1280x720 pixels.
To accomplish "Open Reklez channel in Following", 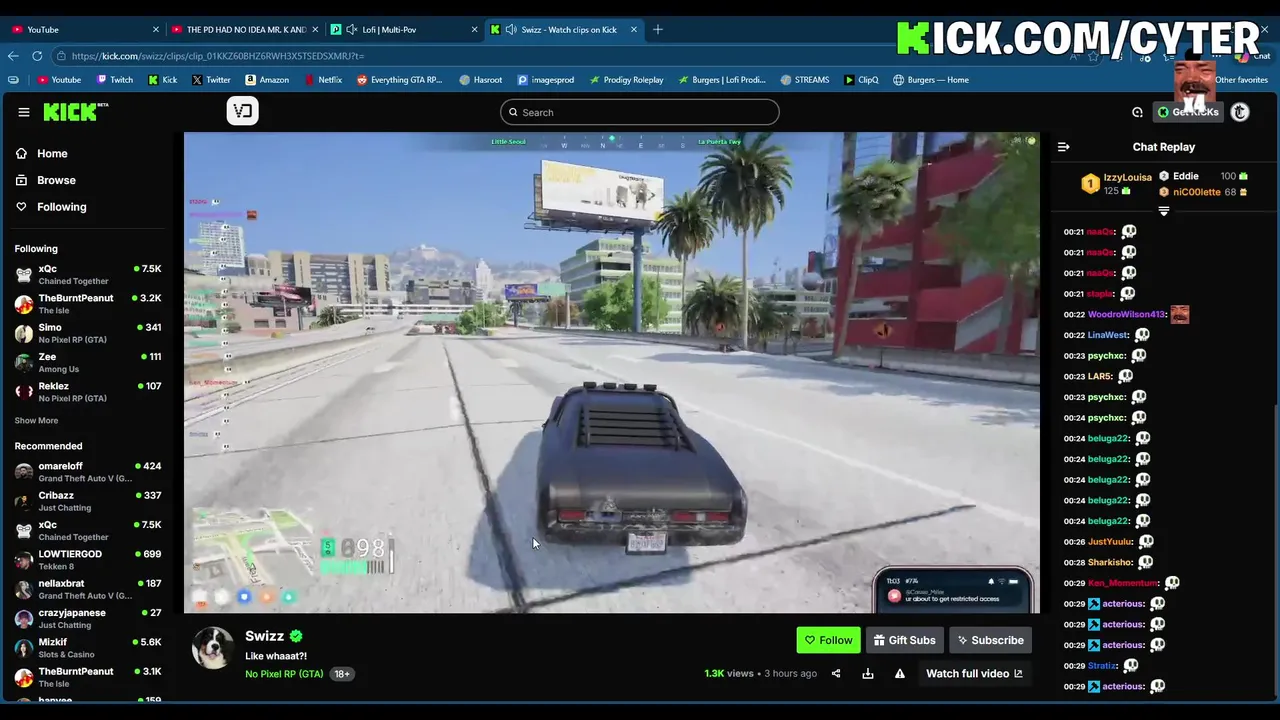I will (x=88, y=392).
